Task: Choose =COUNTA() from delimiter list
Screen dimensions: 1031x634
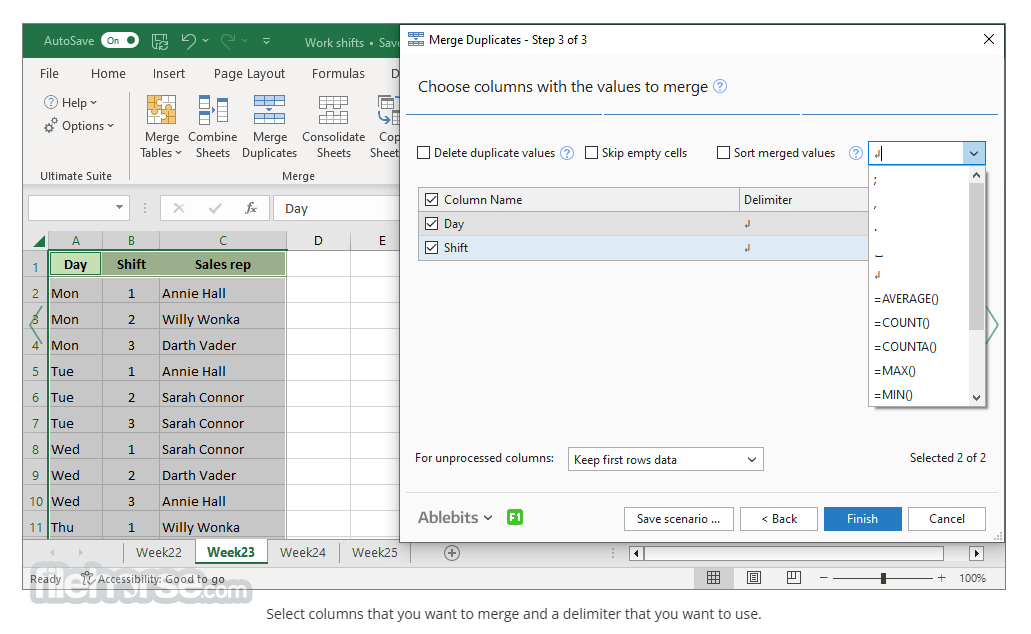Action: coord(919,347)
